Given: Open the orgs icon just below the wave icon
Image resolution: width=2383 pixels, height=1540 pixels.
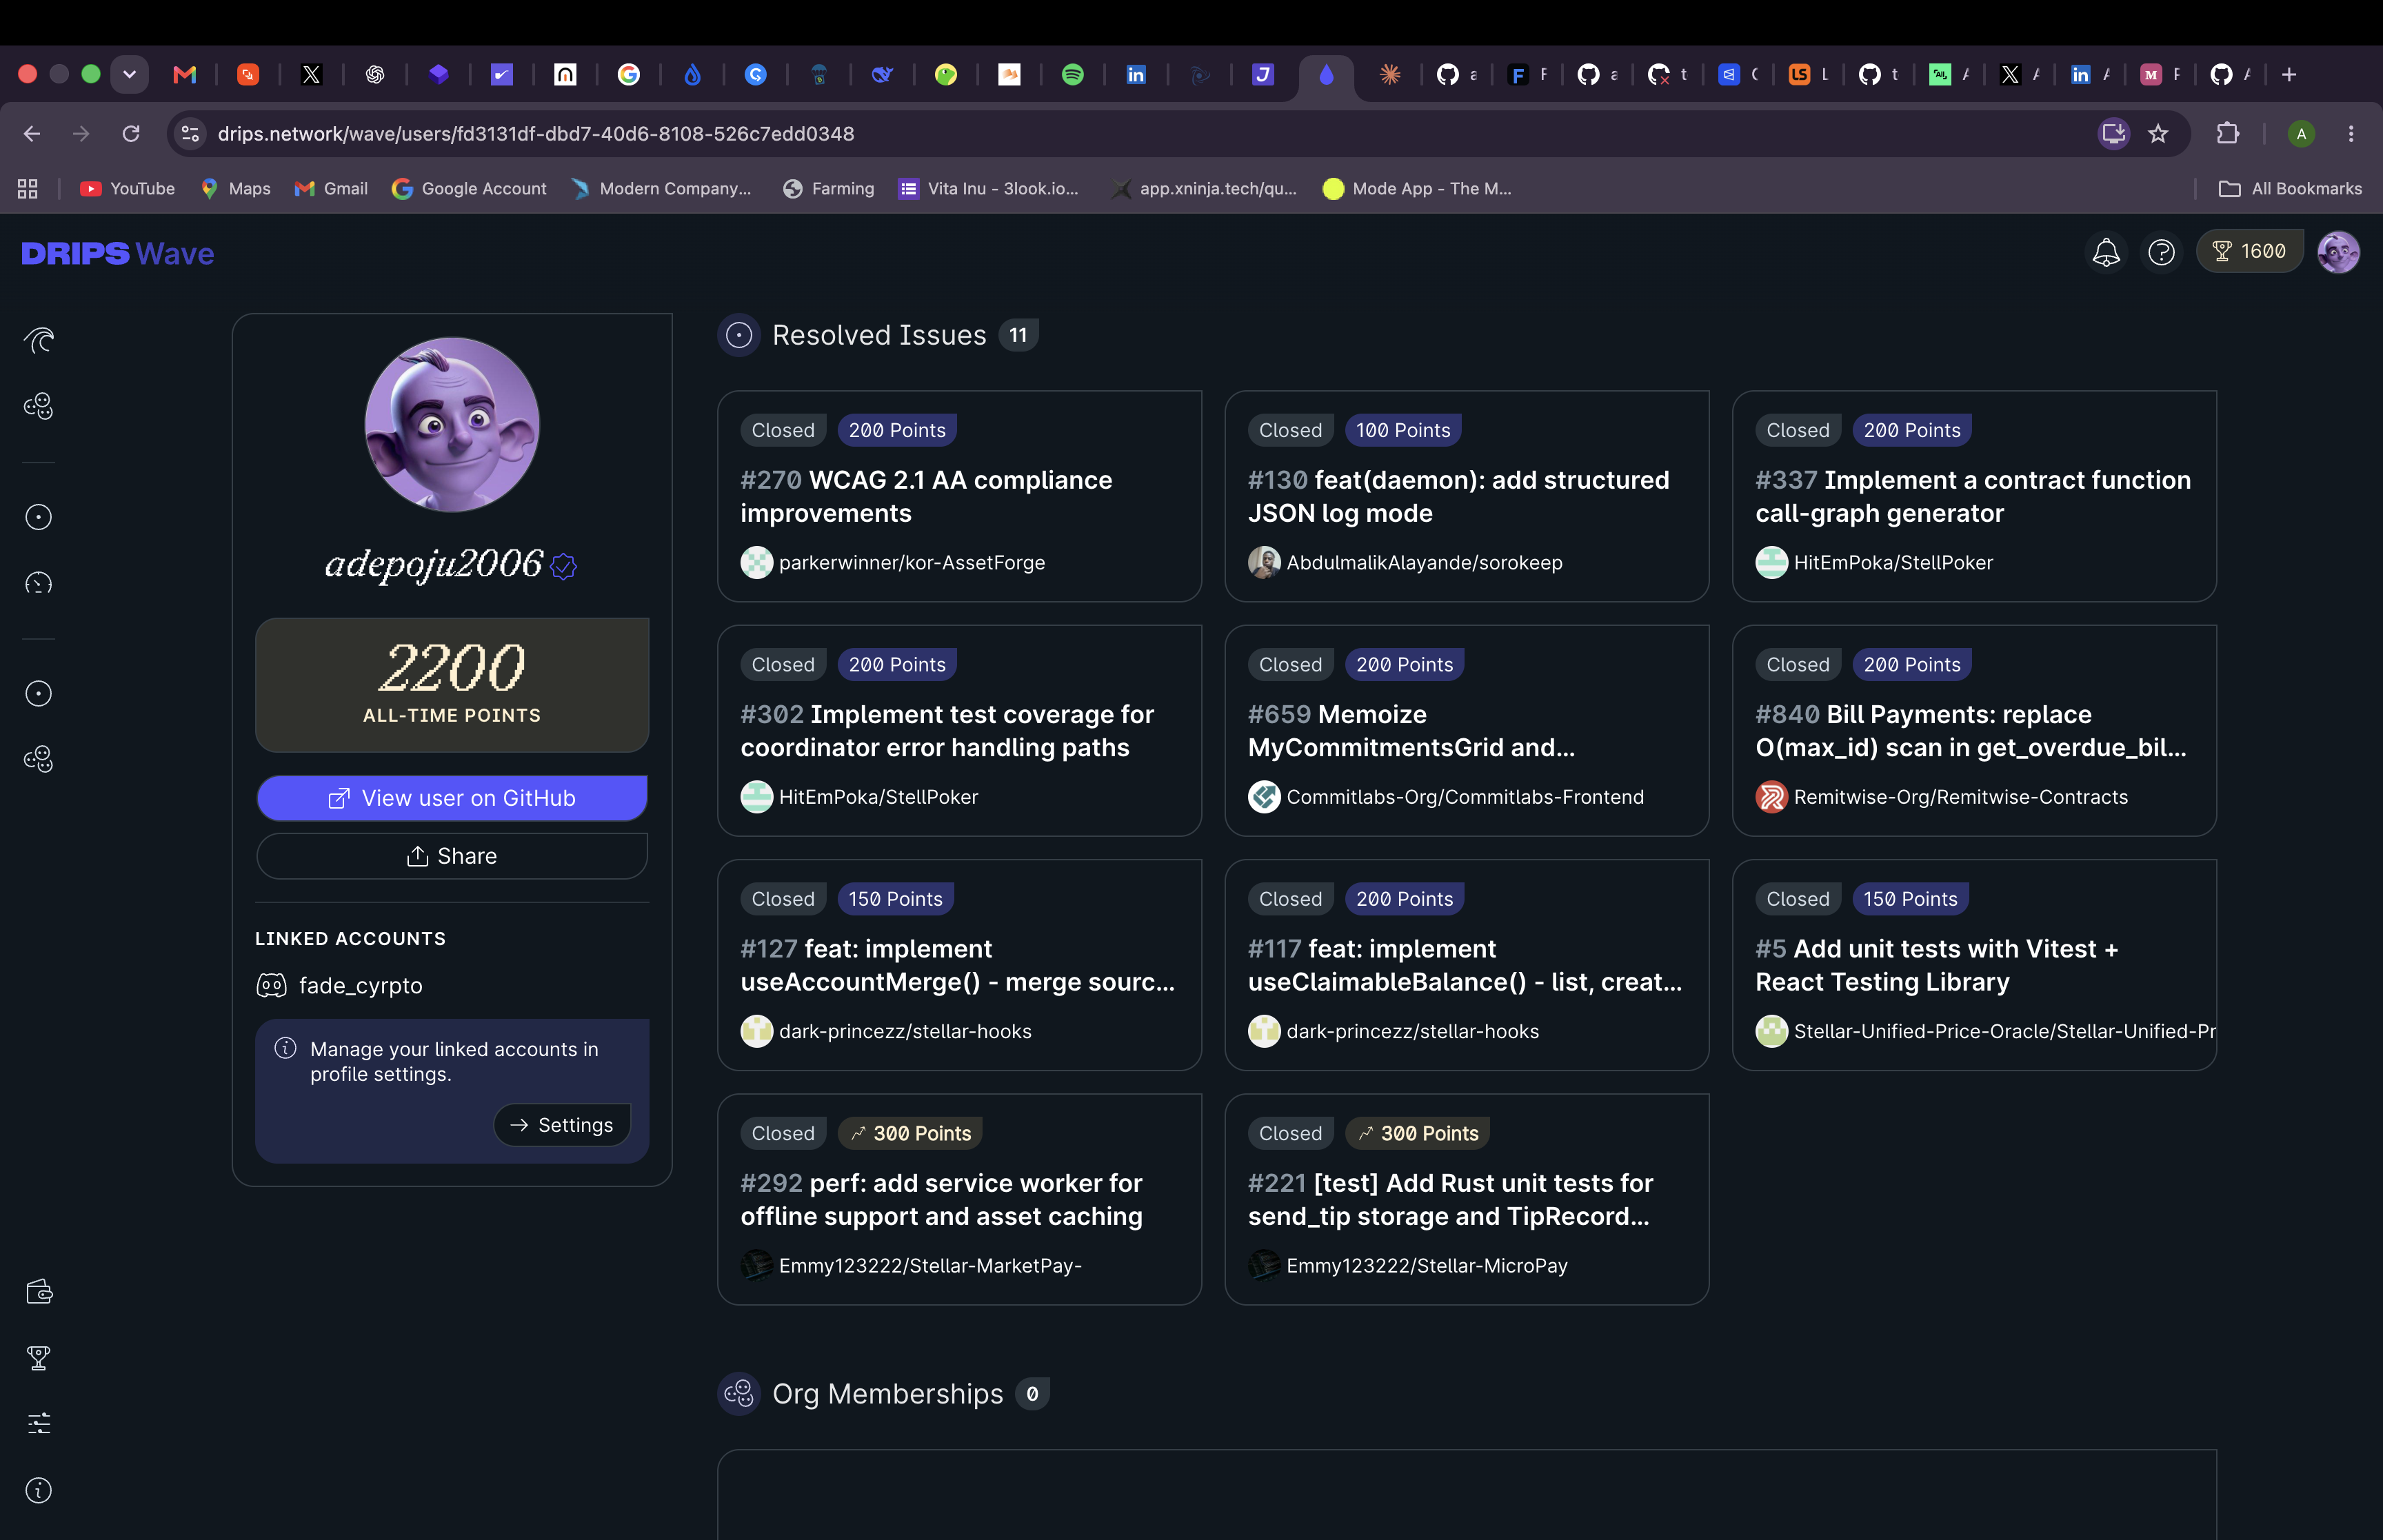Looking at the screenshot, I should point(38,406).
